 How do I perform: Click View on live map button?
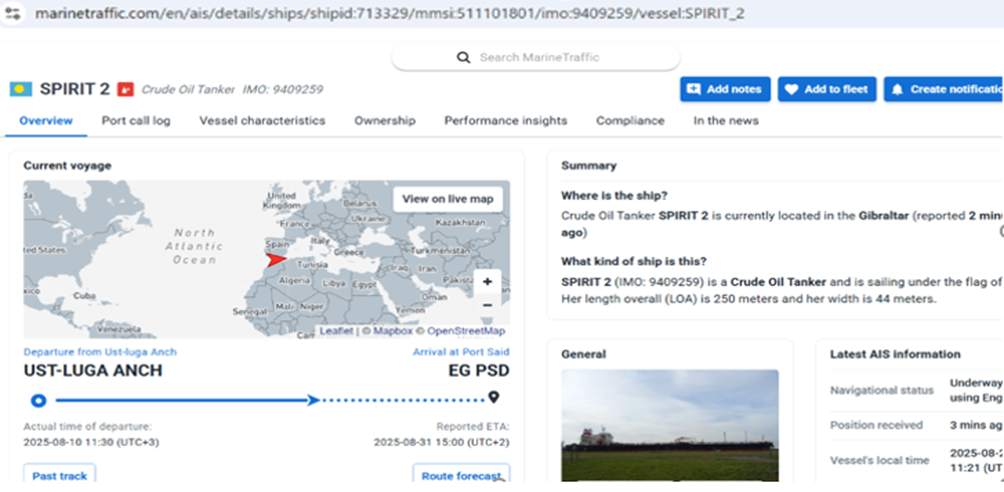point(448,199)
